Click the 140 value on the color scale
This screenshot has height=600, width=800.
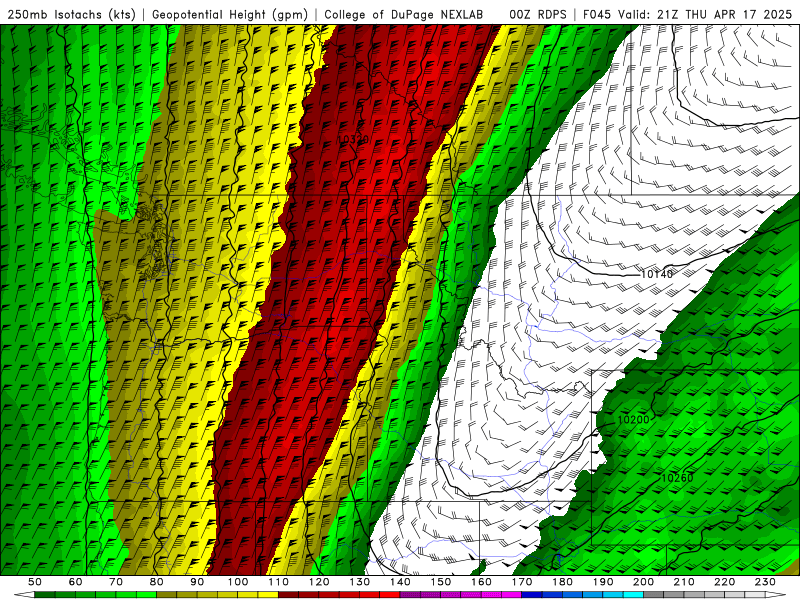point(400,582)
